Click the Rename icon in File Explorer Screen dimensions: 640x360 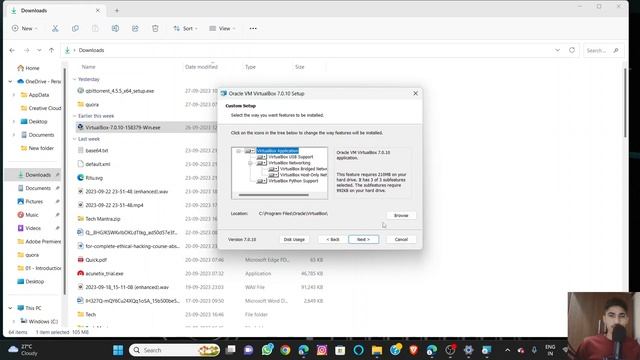click(115, 29)
